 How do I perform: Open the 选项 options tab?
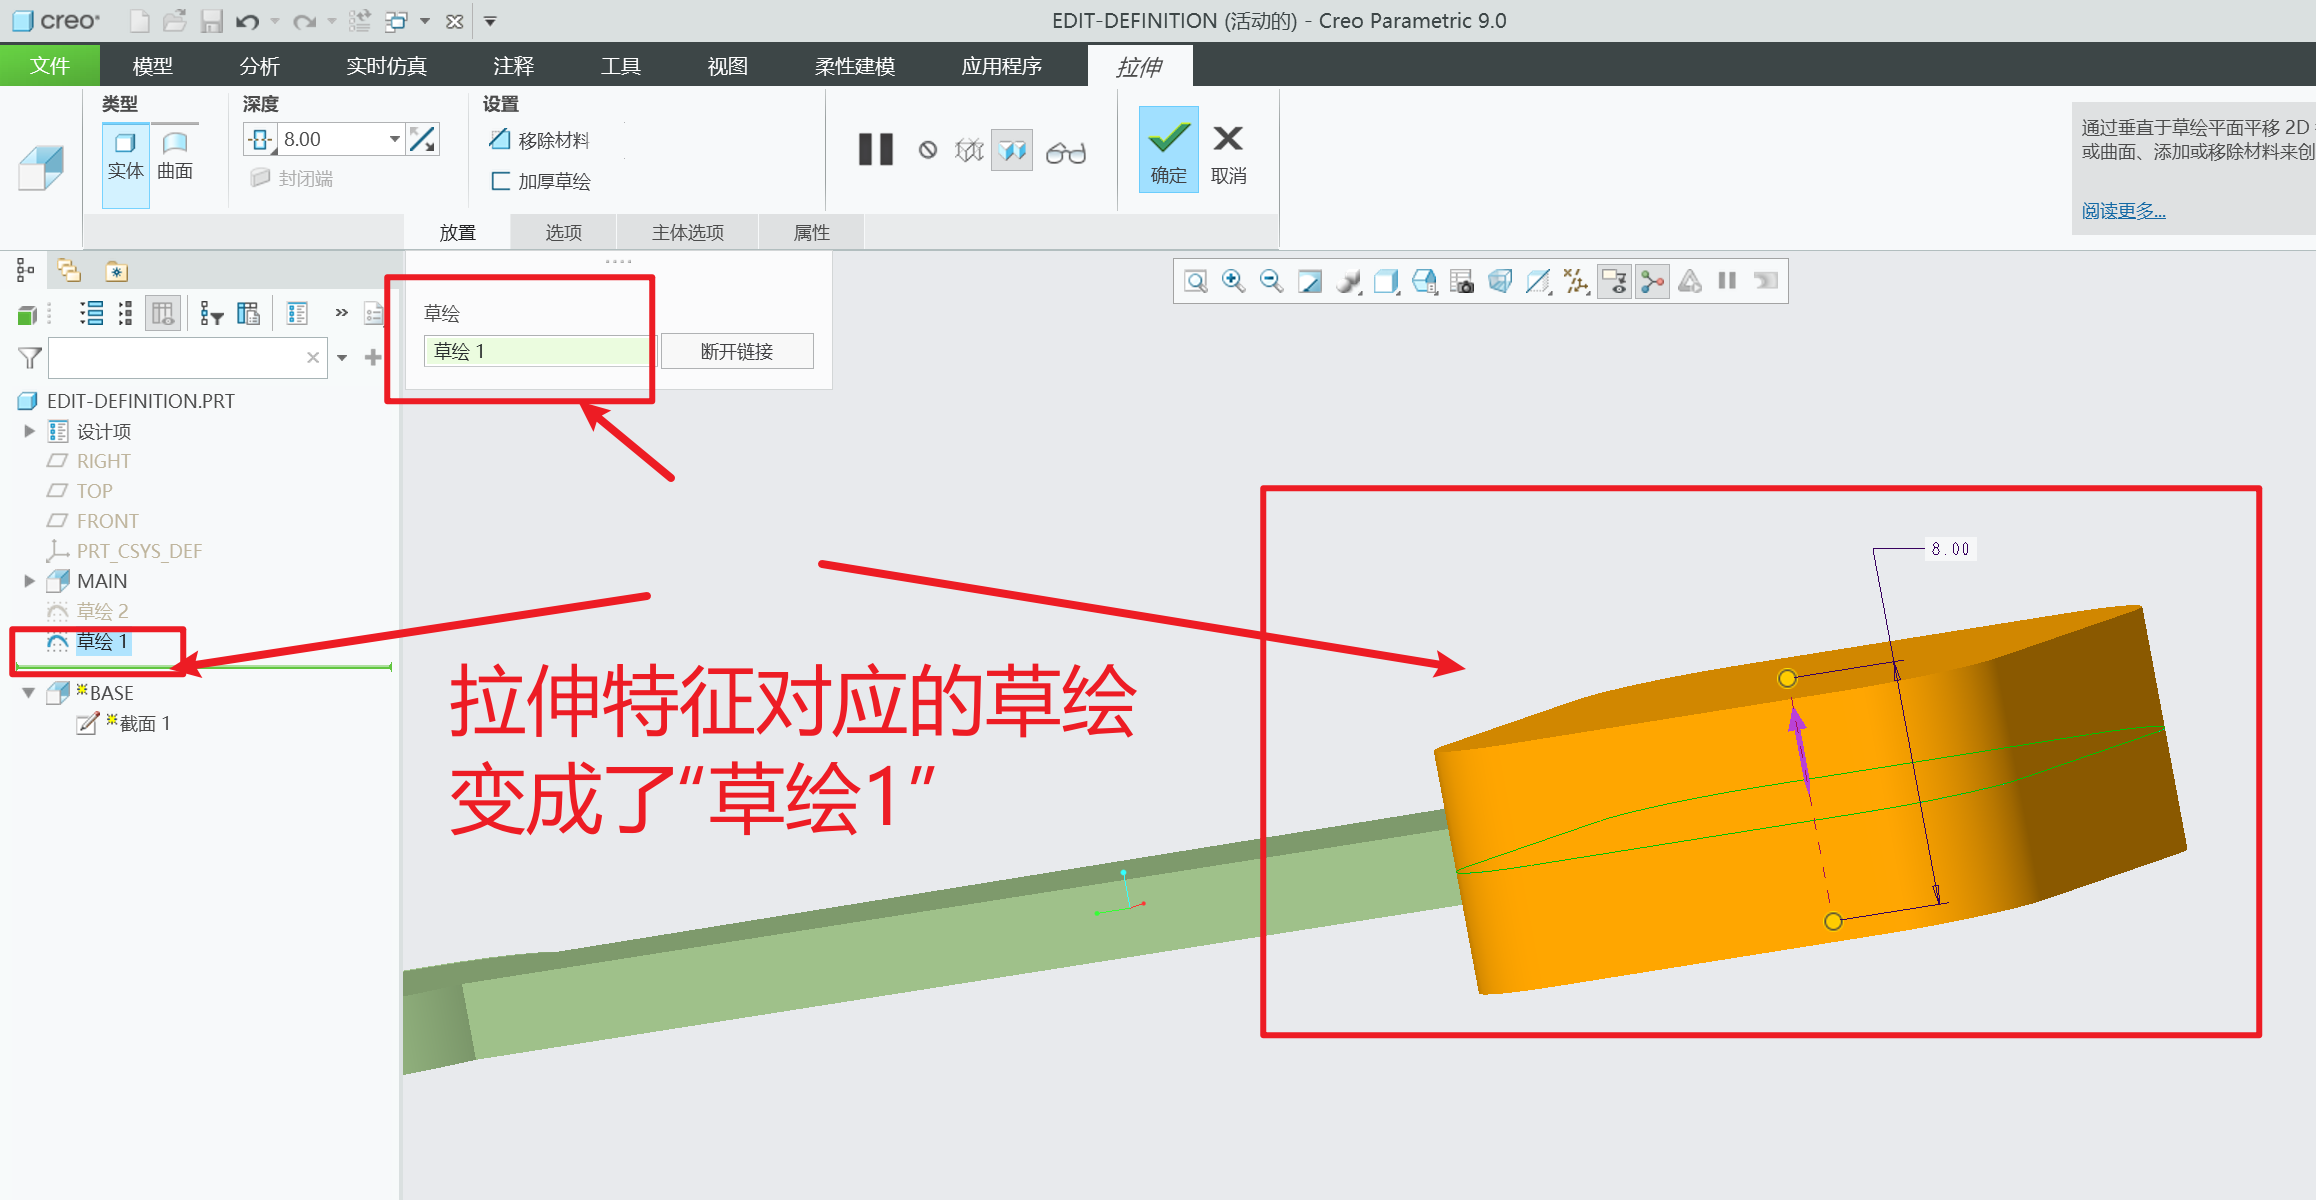(x=563, y=232)
